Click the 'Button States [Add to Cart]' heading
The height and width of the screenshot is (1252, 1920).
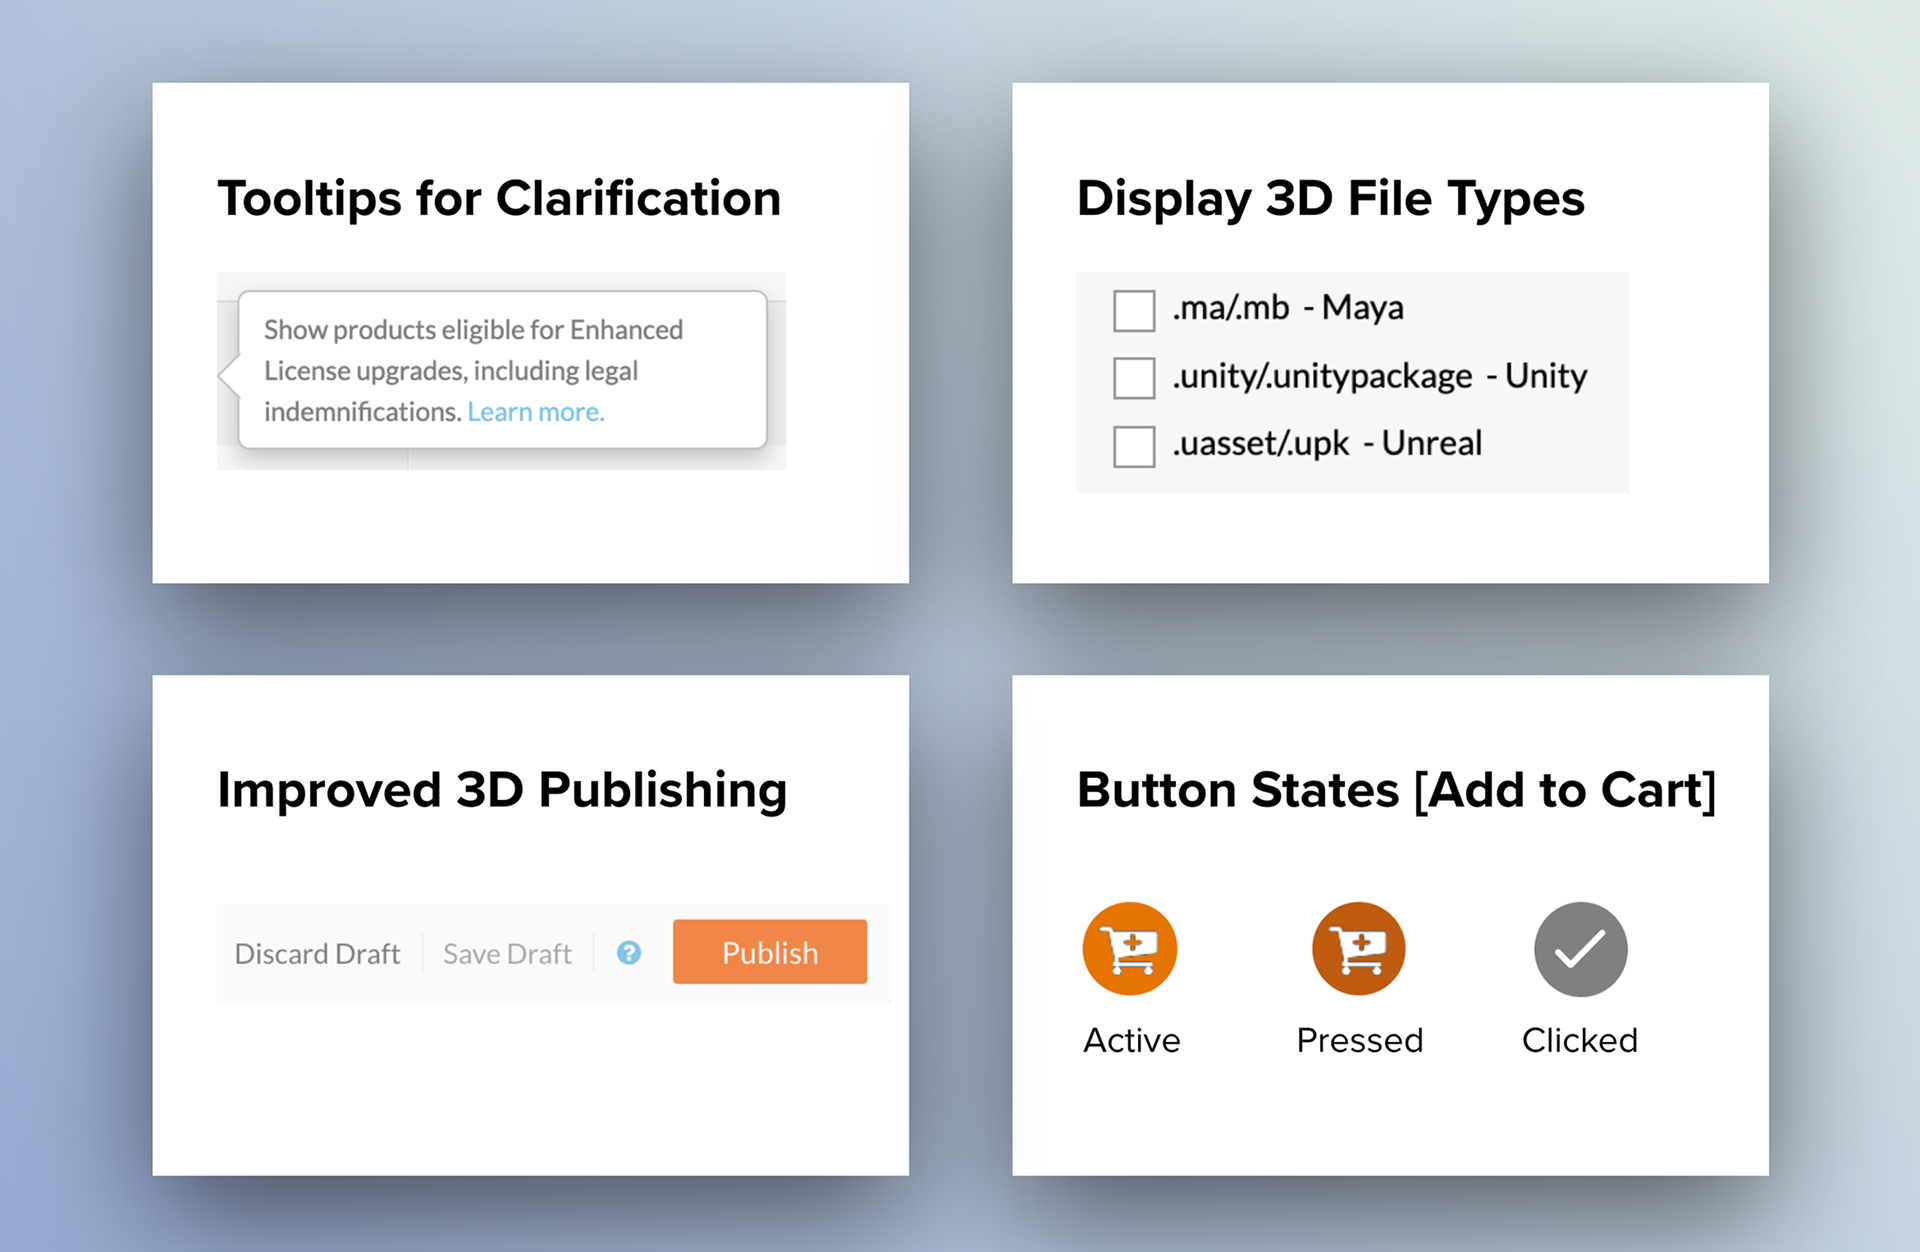[x=1396, y=790]
